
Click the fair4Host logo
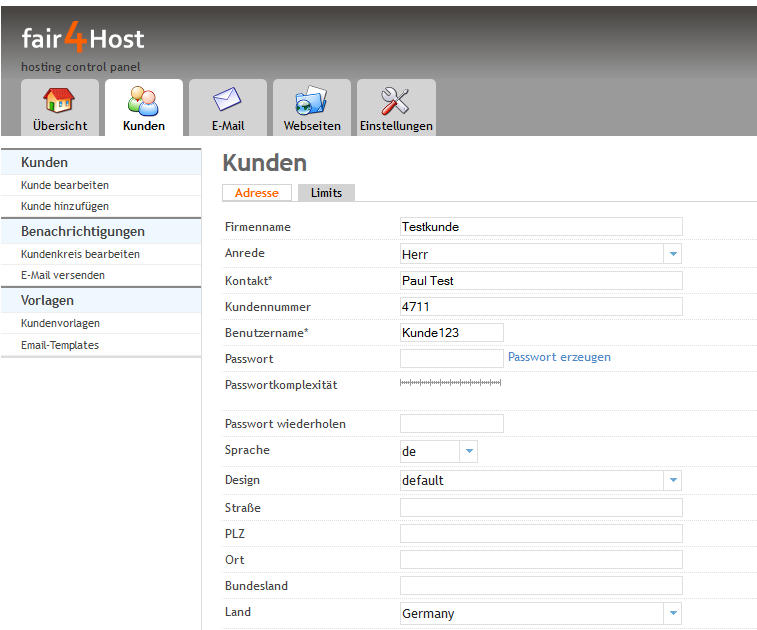[x=83, y=41]
